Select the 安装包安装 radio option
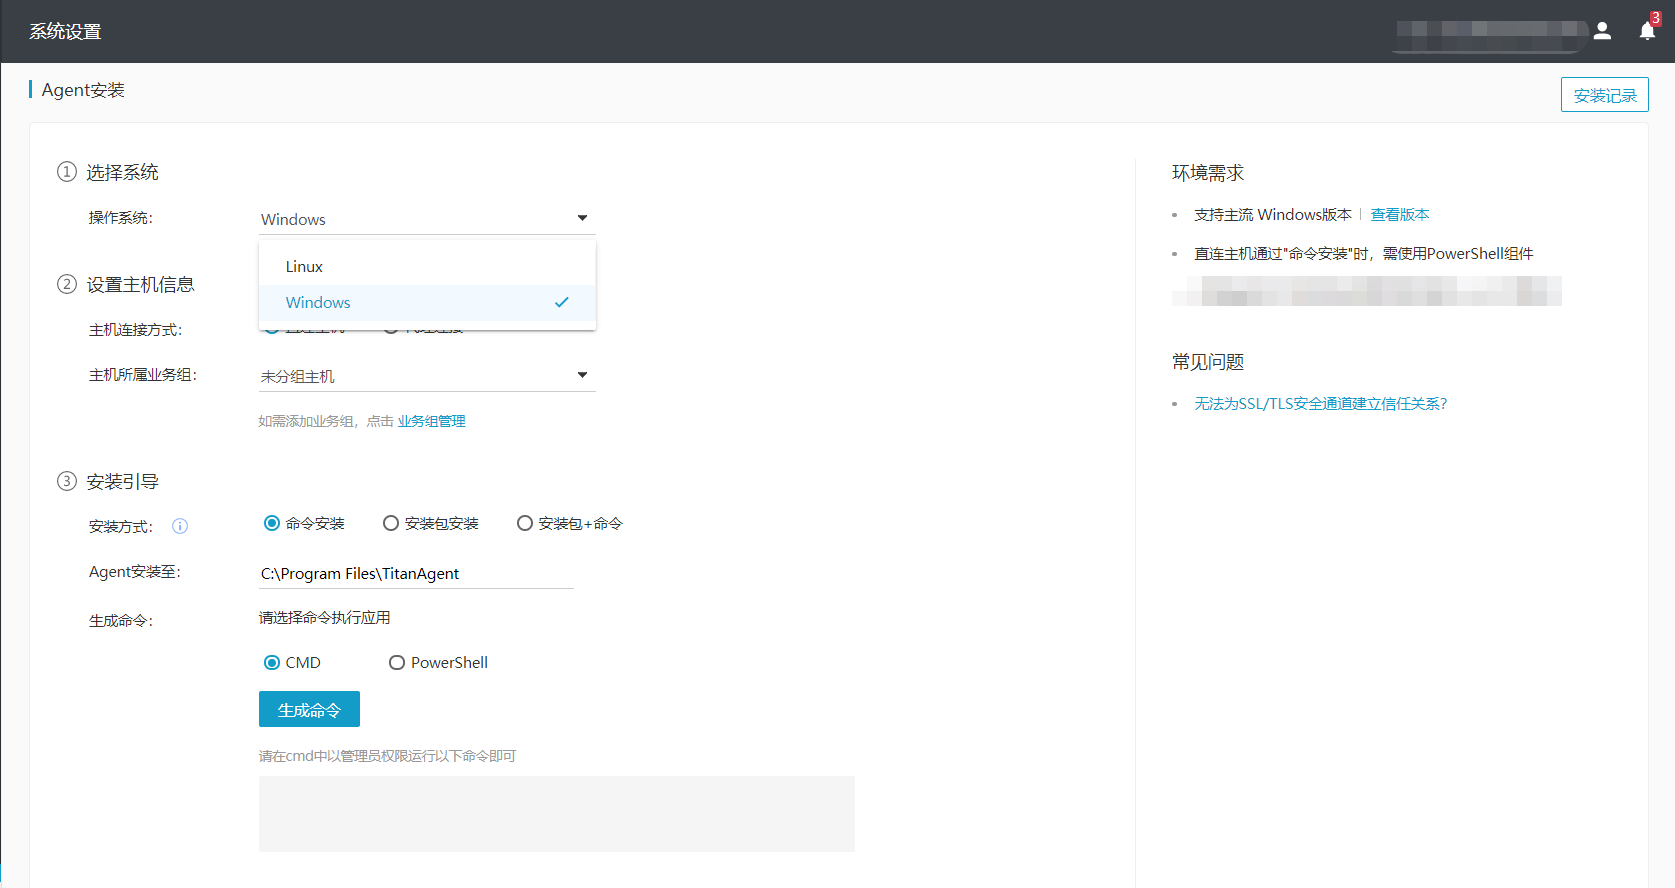Viewport: 1675px width, 888px height. pyautogui.click(x=391, y=523)
